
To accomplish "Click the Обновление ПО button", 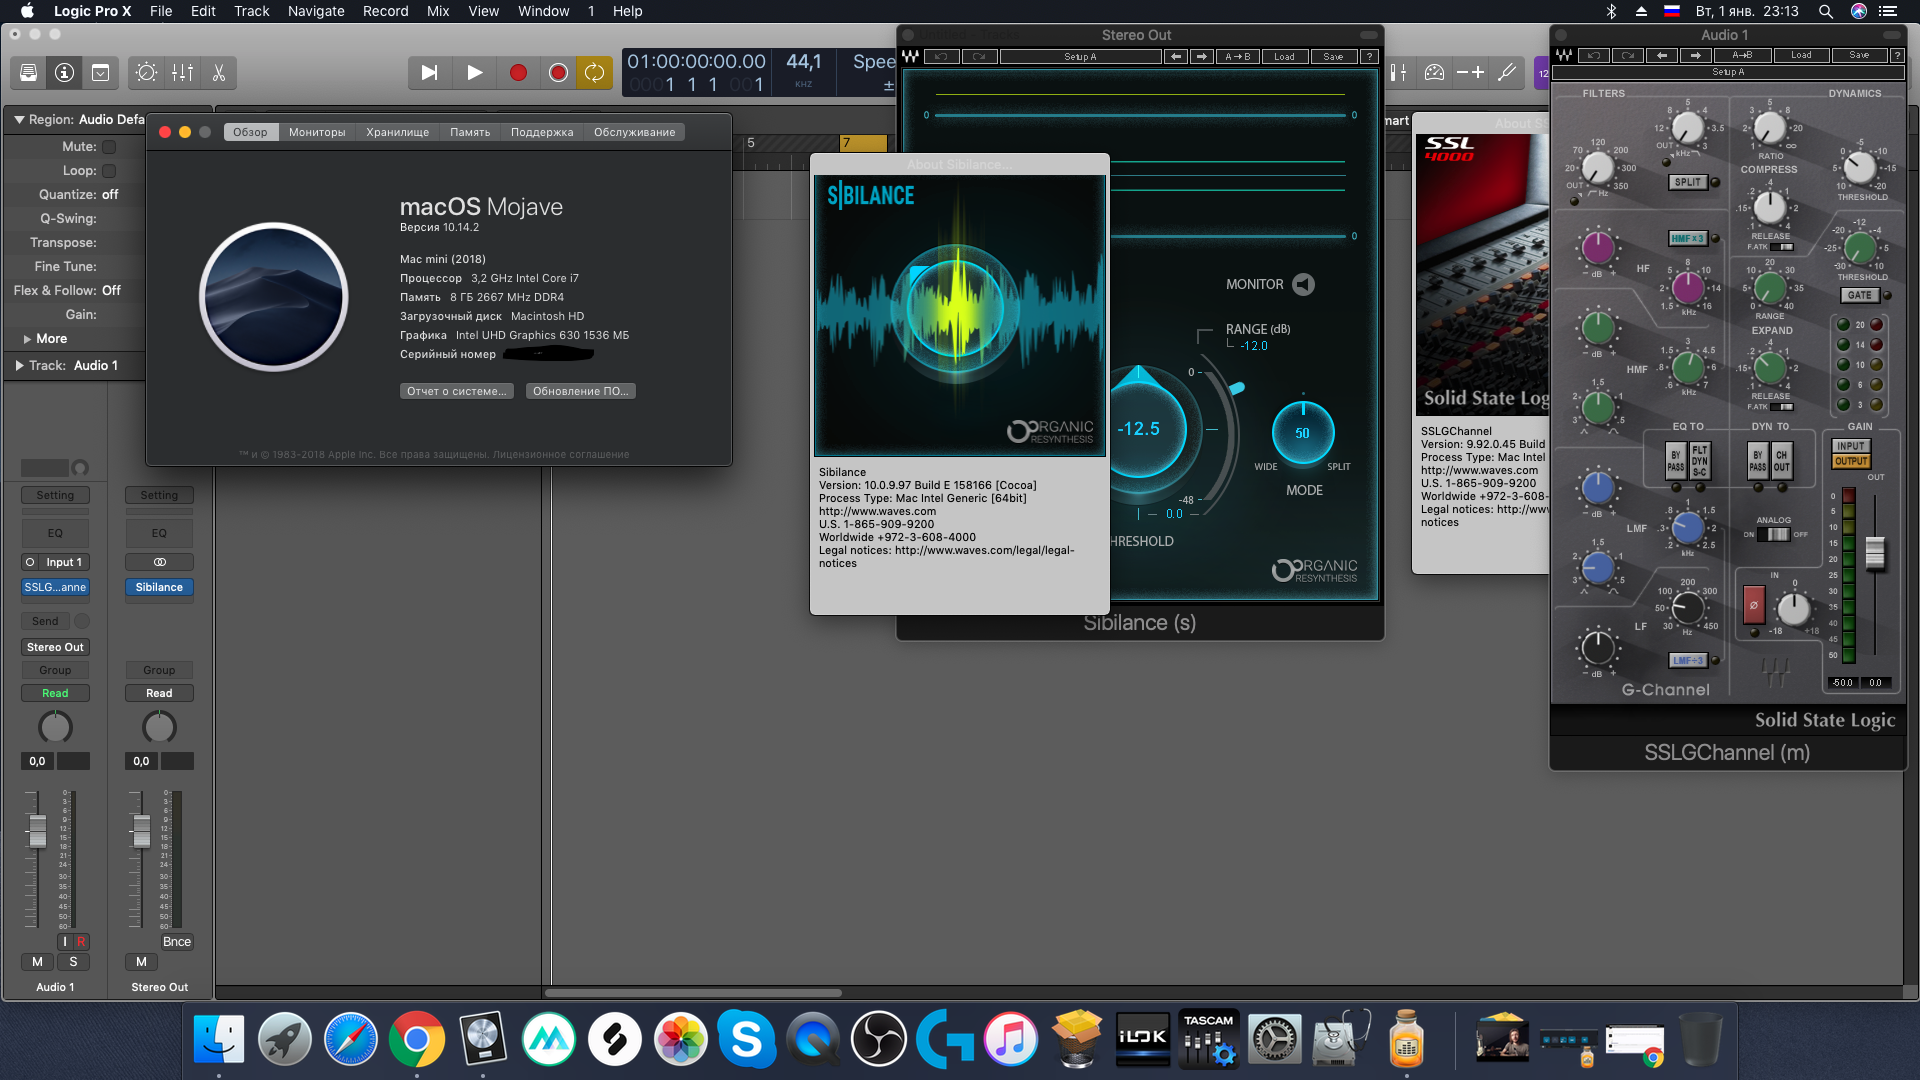I will pos(580,391).
